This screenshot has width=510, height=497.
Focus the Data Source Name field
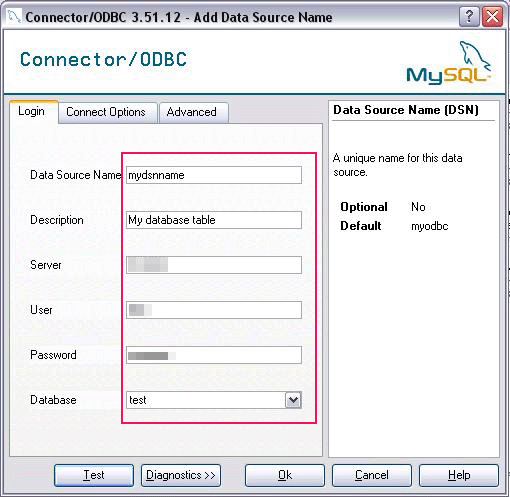[x=214, y=175]
